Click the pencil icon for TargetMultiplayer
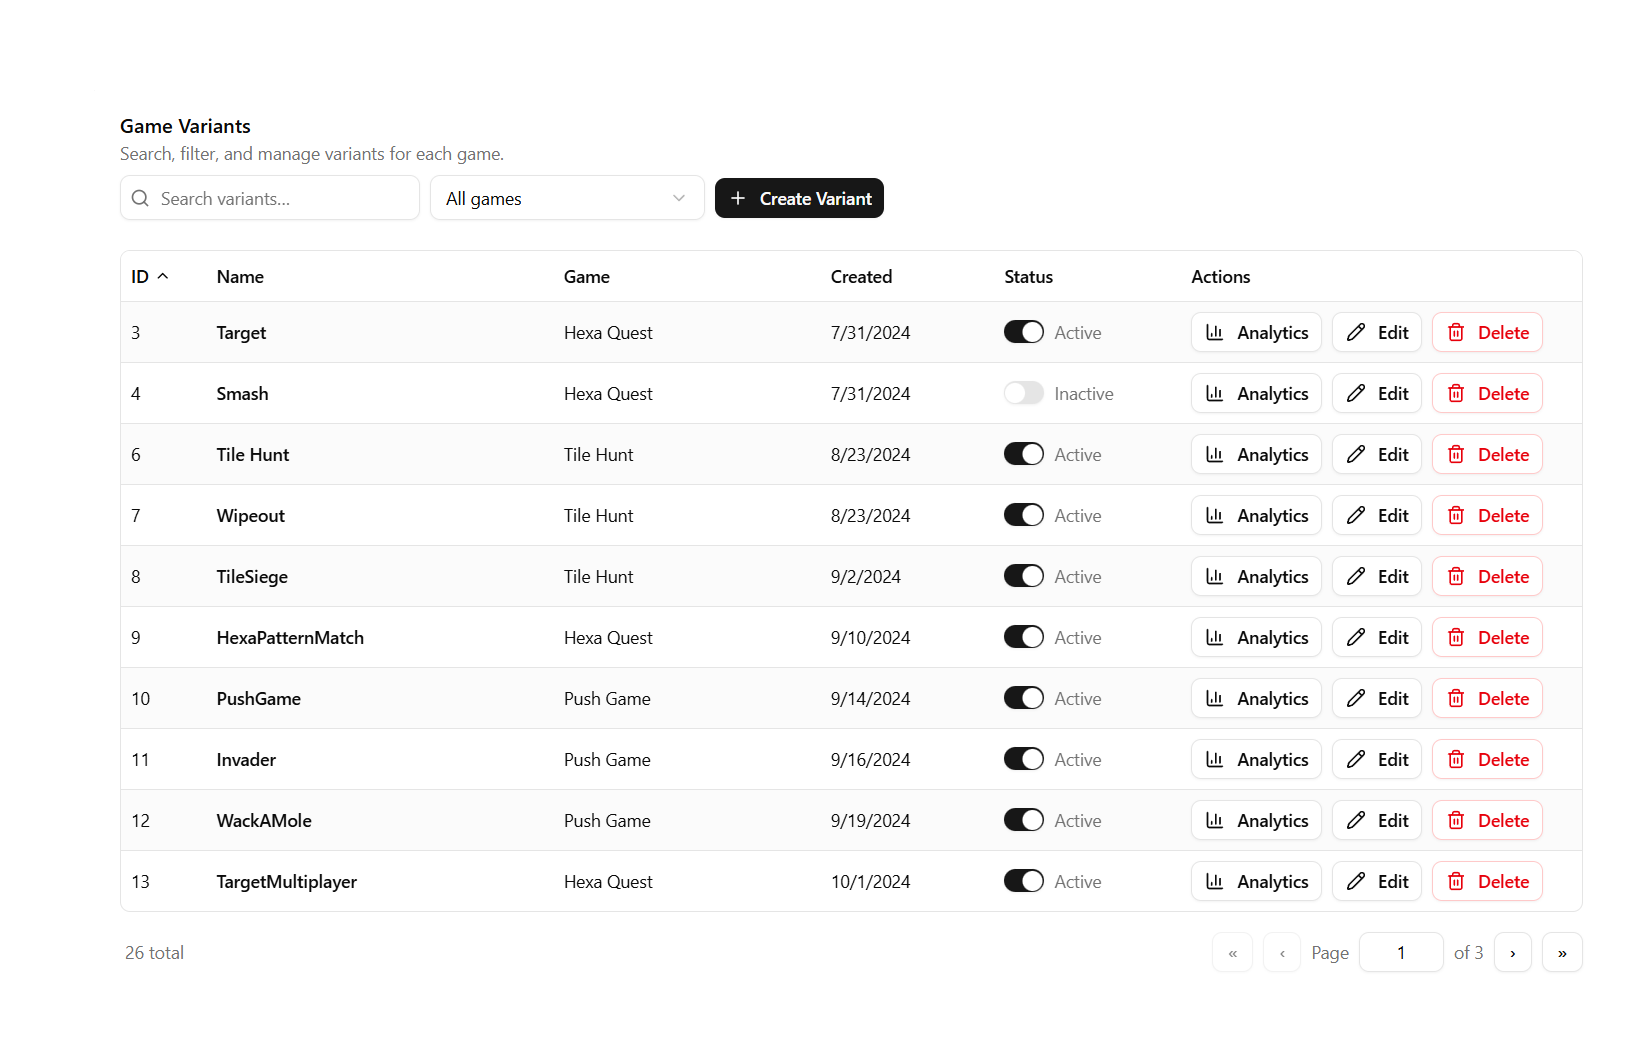 (x=1357, y=881)
